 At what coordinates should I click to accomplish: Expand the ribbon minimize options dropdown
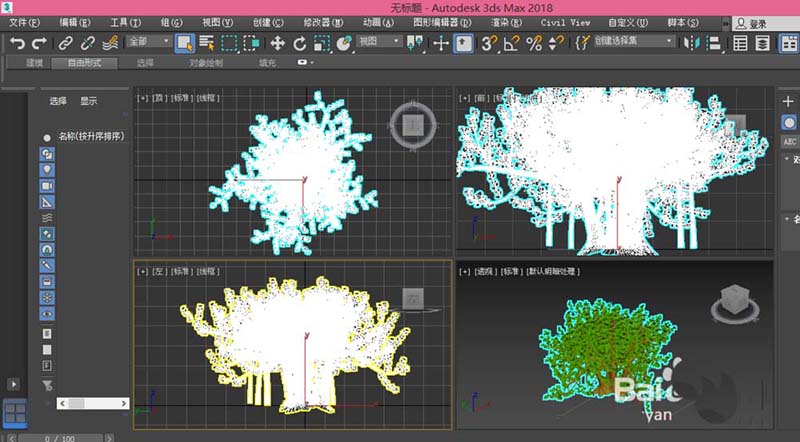(x=305, y=62)
